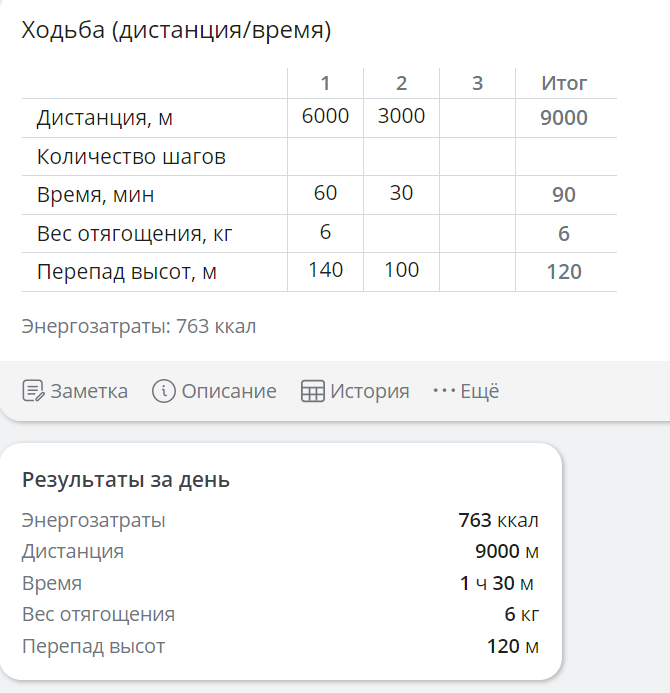Select empty distance cell in set 3

477,118
